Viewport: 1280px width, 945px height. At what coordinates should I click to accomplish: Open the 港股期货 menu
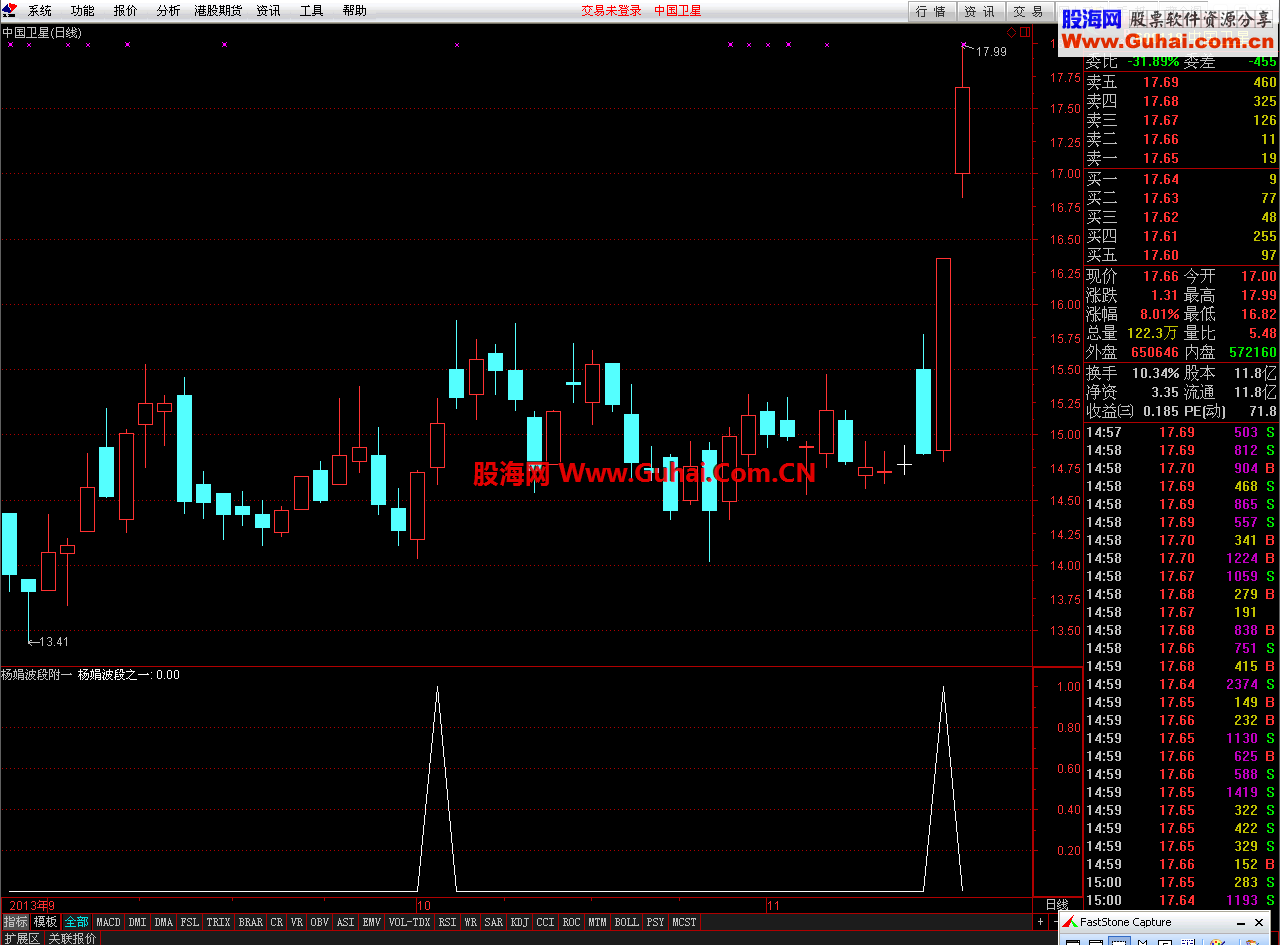pyautogui.click(x=218, y=11)
